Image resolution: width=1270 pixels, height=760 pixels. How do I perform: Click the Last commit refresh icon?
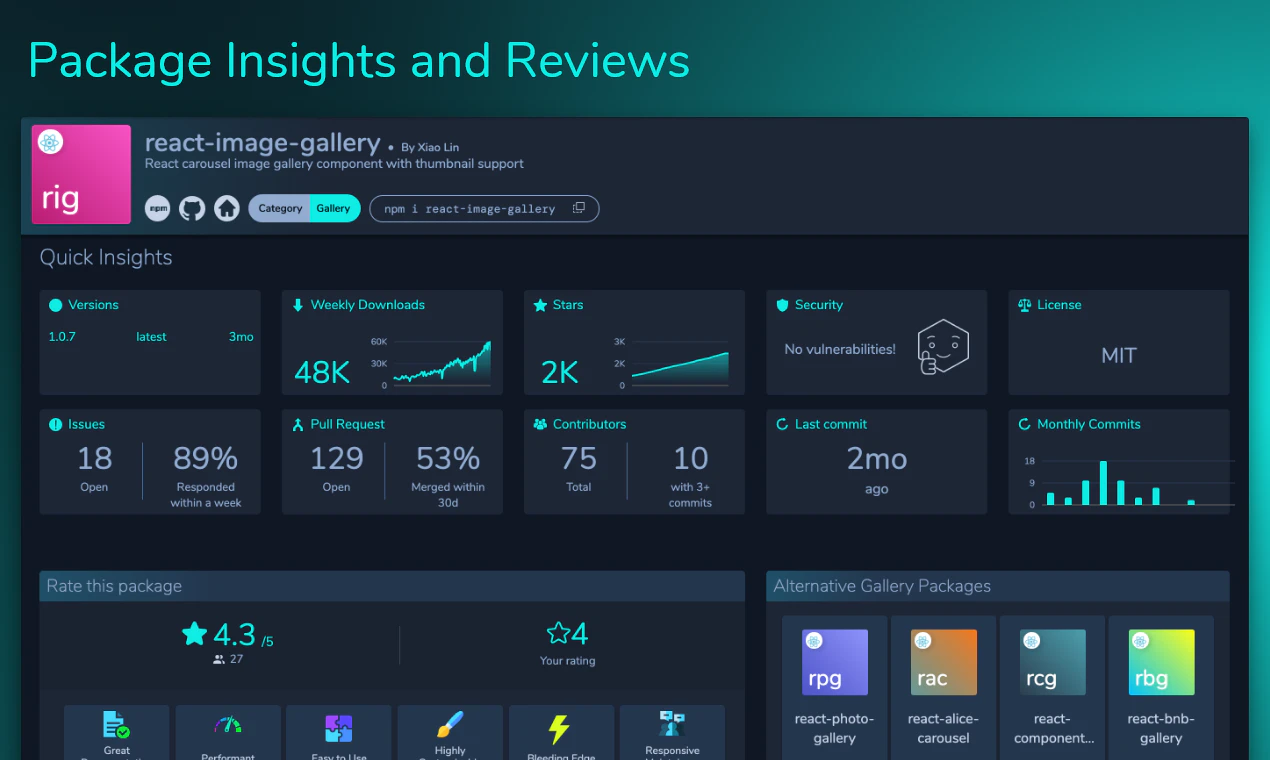click(783, 424)
